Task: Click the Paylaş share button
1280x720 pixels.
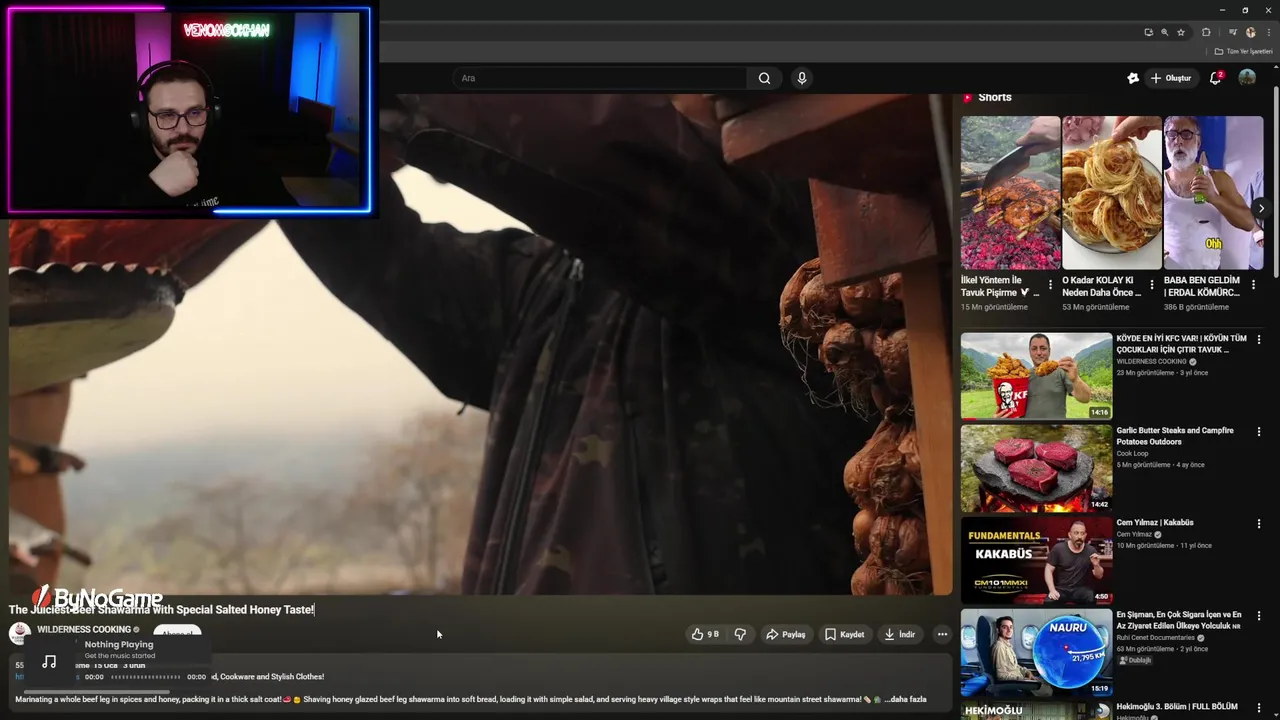Action: click(x=785, y=634)
